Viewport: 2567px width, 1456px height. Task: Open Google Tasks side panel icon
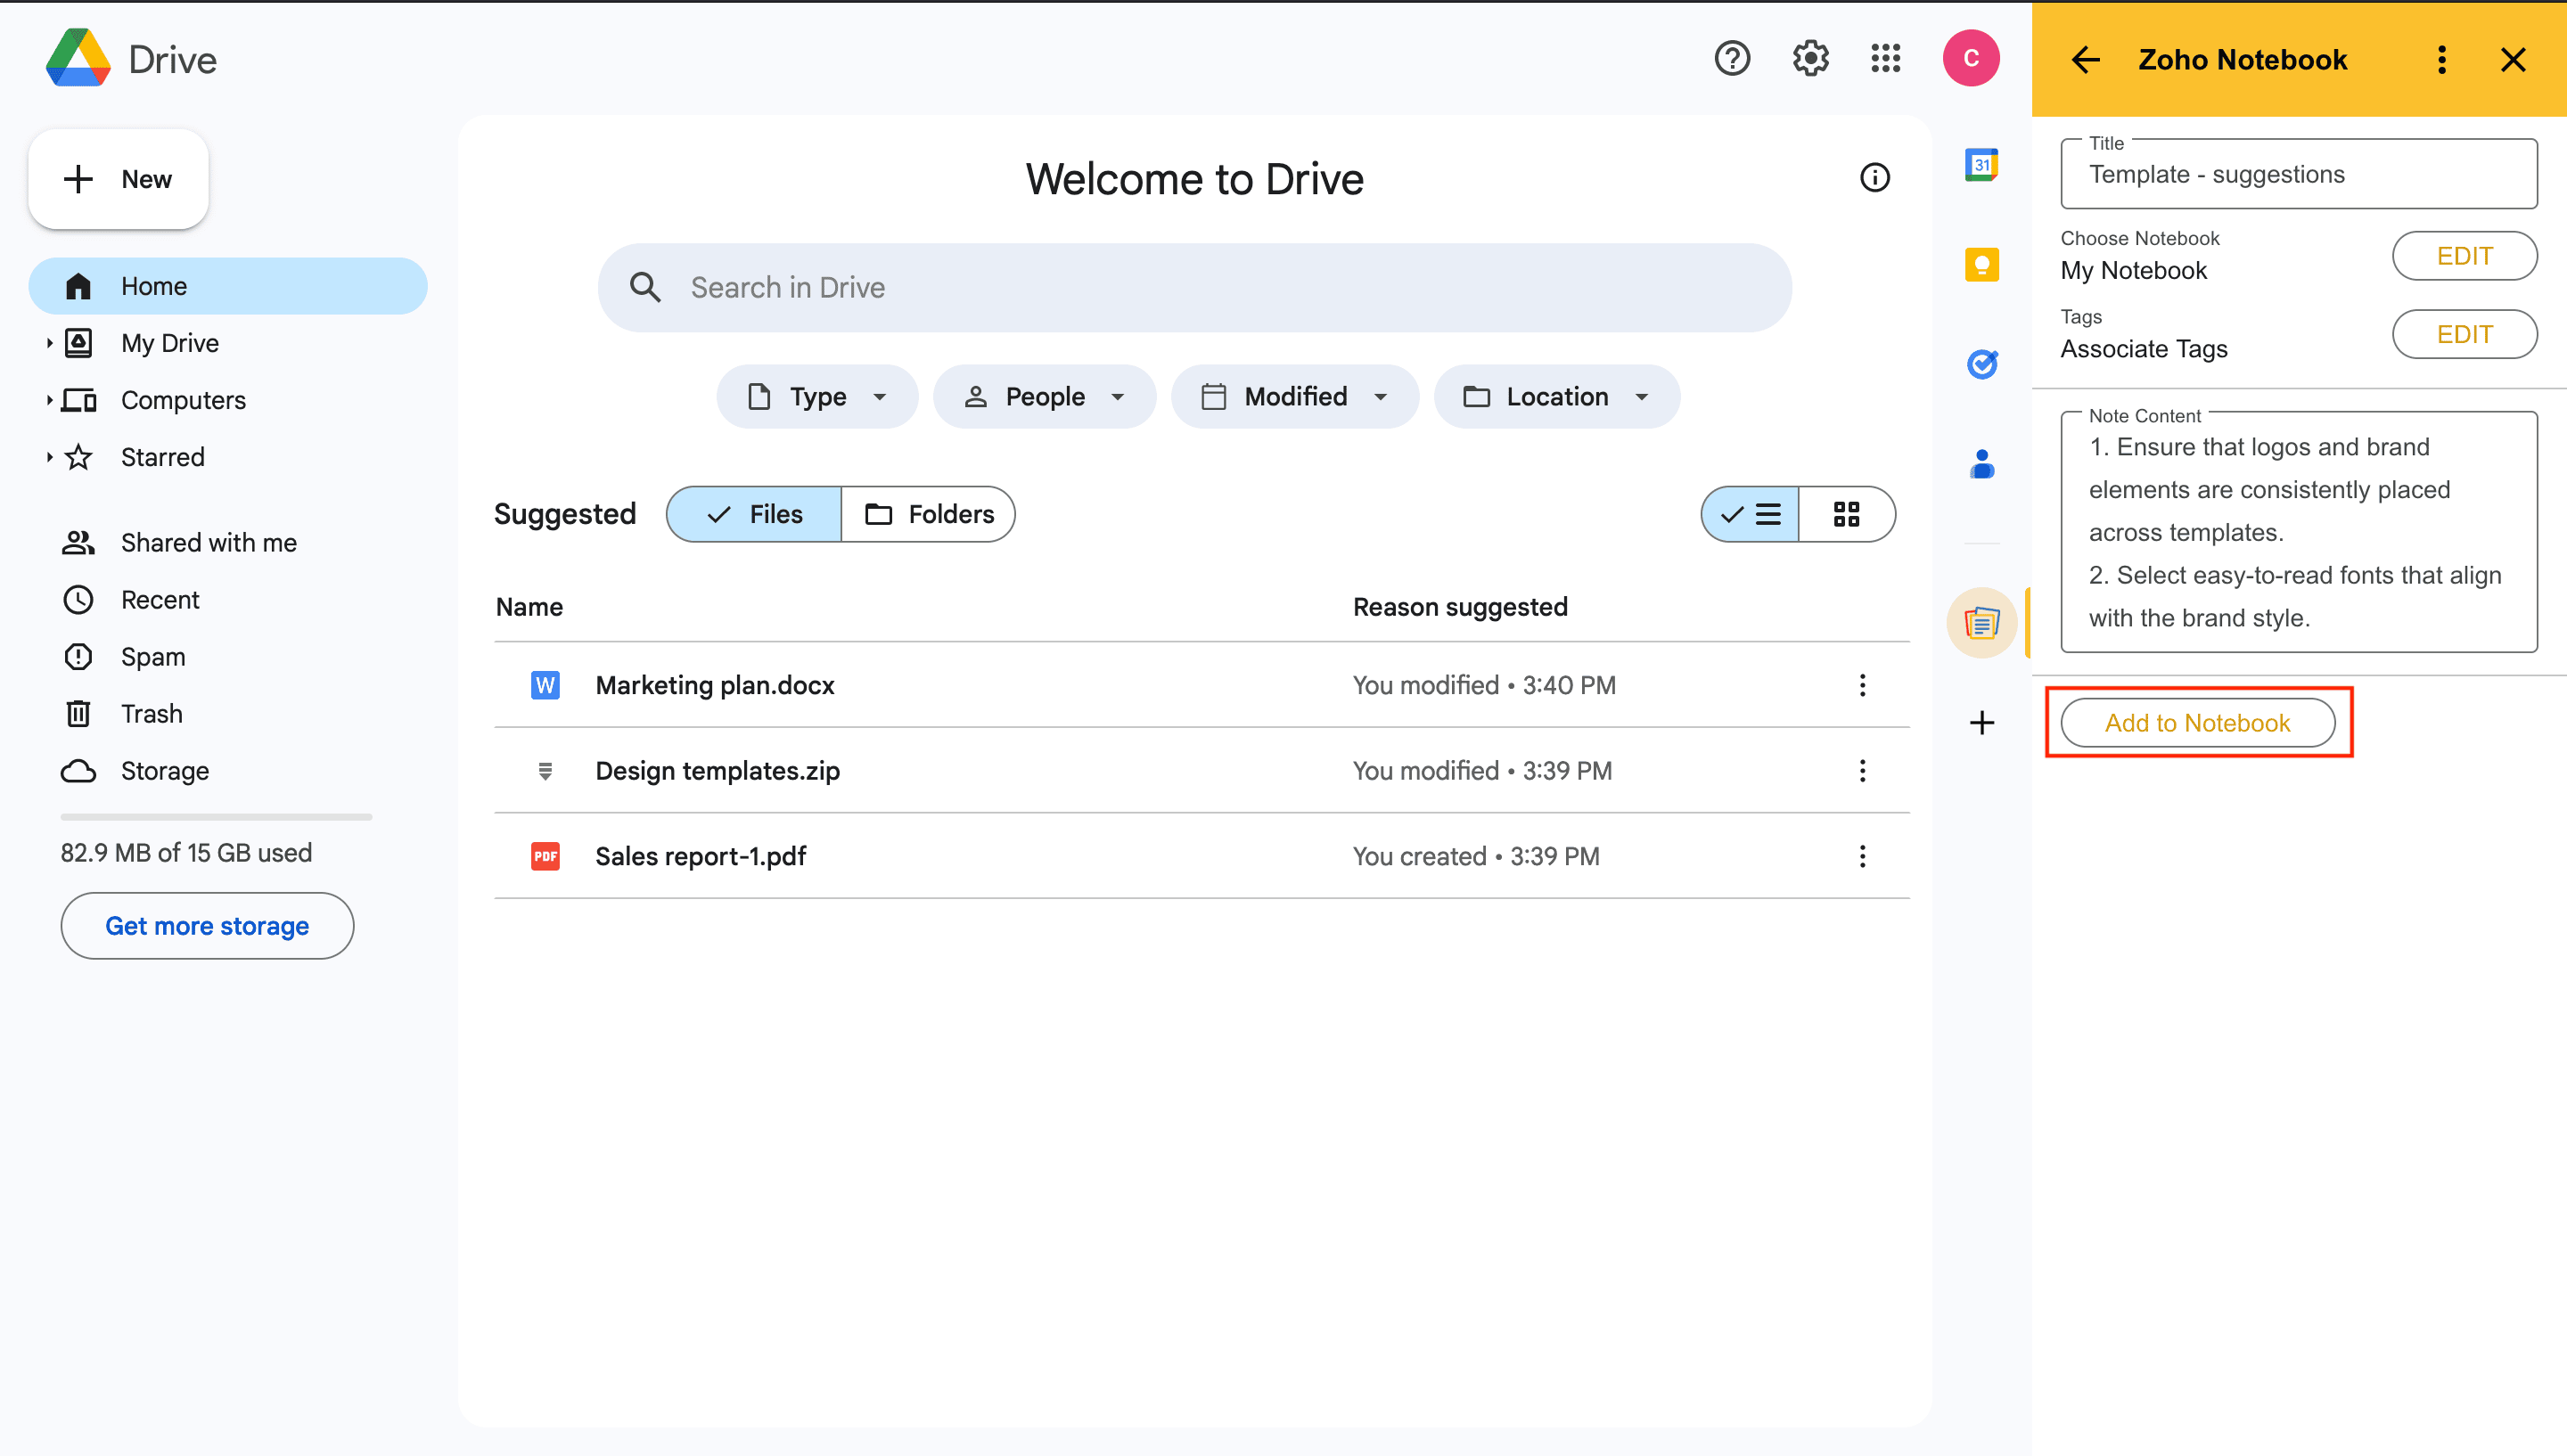[x=1981, y=364]
